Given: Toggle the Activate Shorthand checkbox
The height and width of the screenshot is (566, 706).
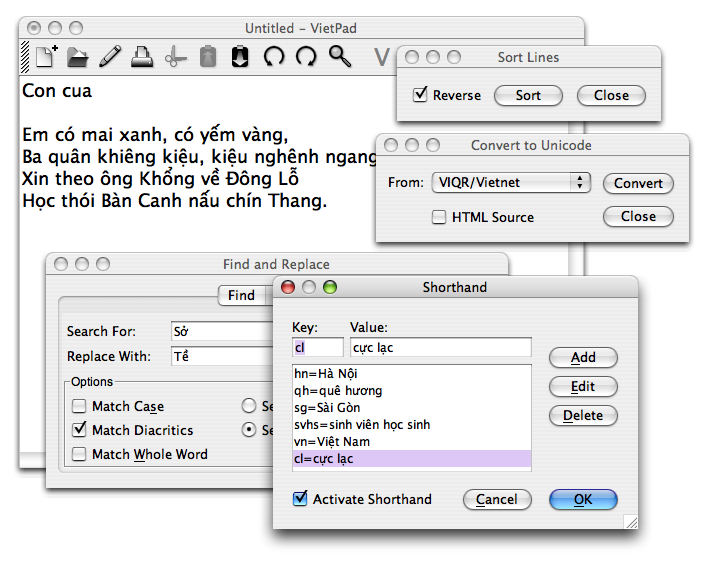Looking at the screenshot, I should click(x=300, y=499).
